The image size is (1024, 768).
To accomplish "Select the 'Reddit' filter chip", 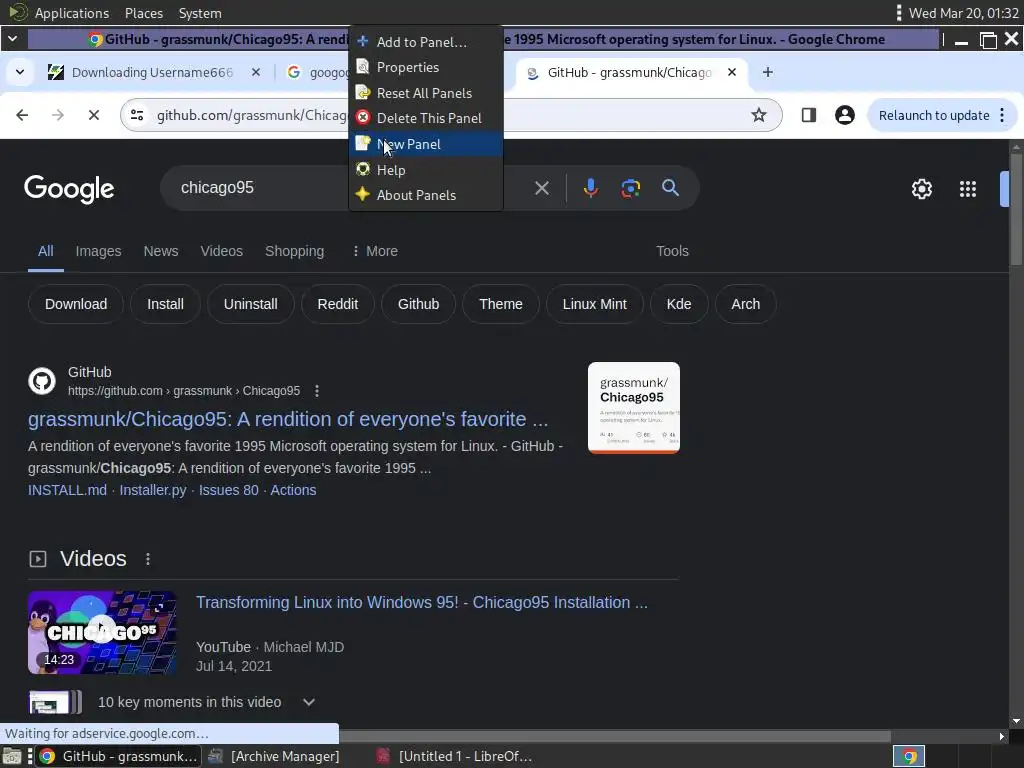I will click(x=338, y=304).
